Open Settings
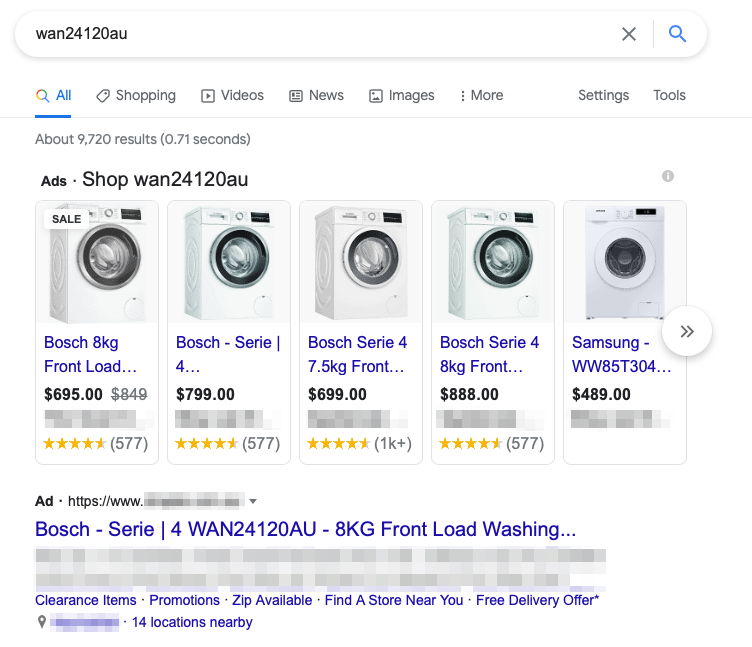Screen dimensions: 752x647 point(603,95)
